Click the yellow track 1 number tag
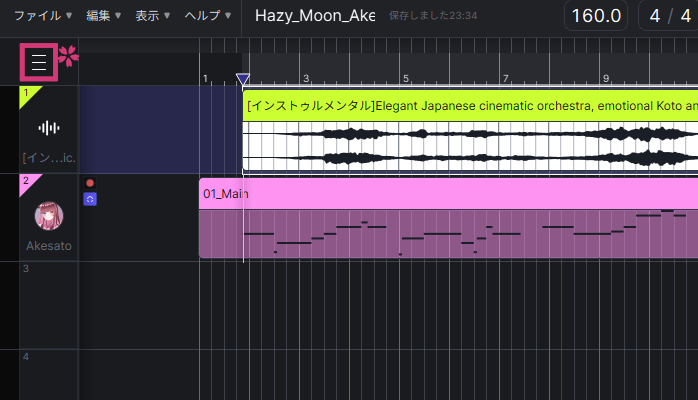The image size is (698, 400). [x=27, y=93]
